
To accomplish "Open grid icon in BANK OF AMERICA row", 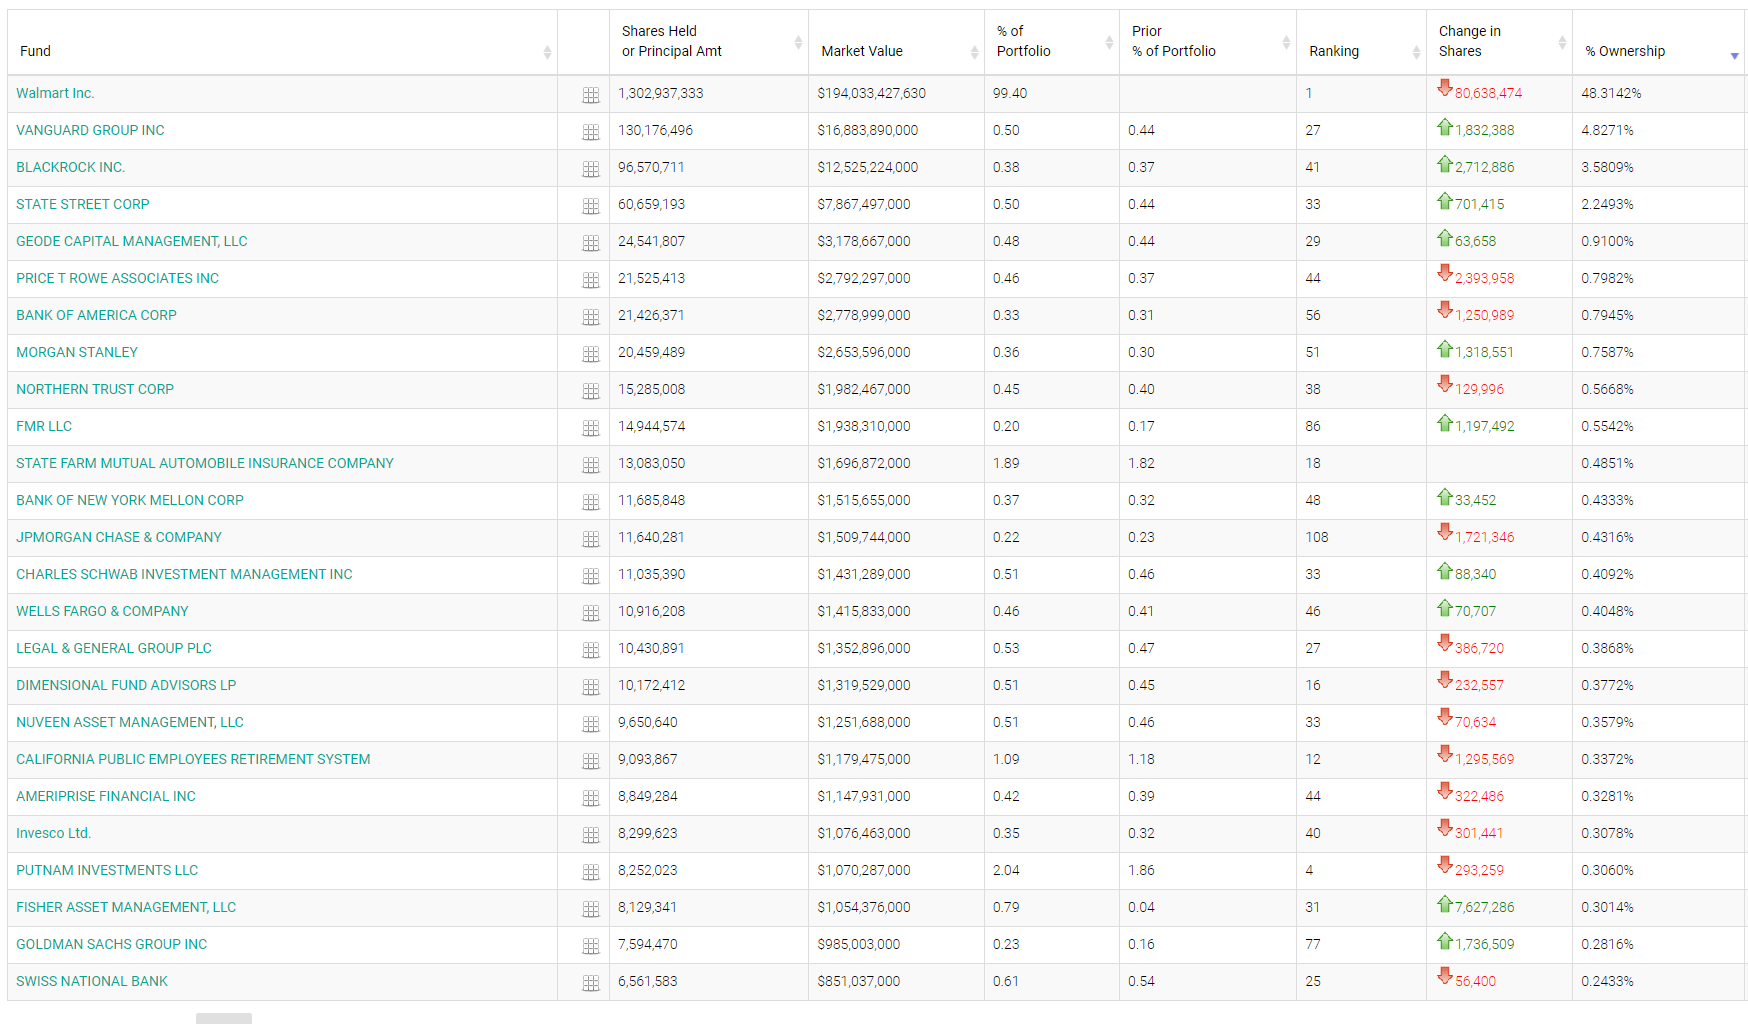I will (590, 317).
